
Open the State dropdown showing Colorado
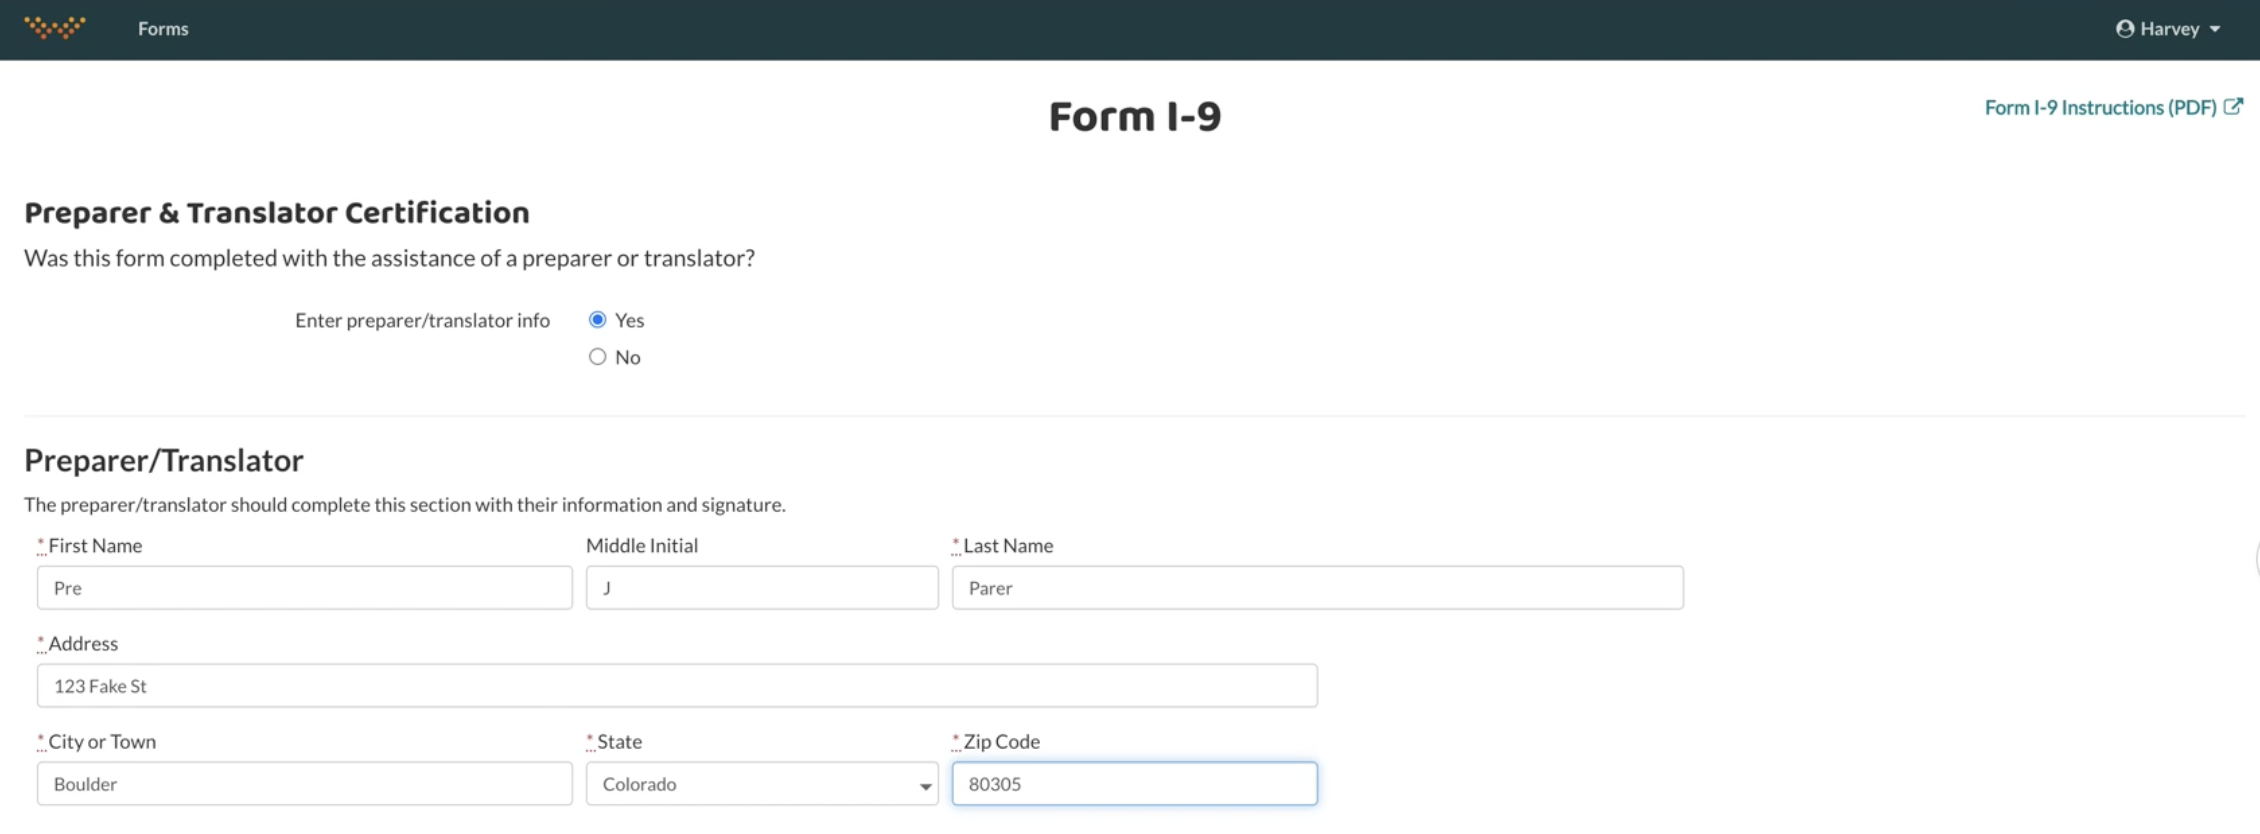click(750, 784)
